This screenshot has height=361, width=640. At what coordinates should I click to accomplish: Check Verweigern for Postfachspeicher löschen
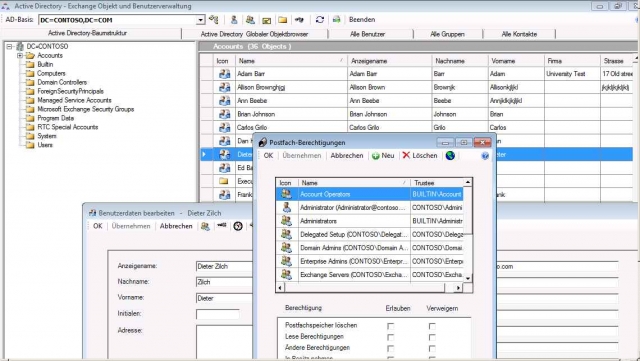pos(432,326)
